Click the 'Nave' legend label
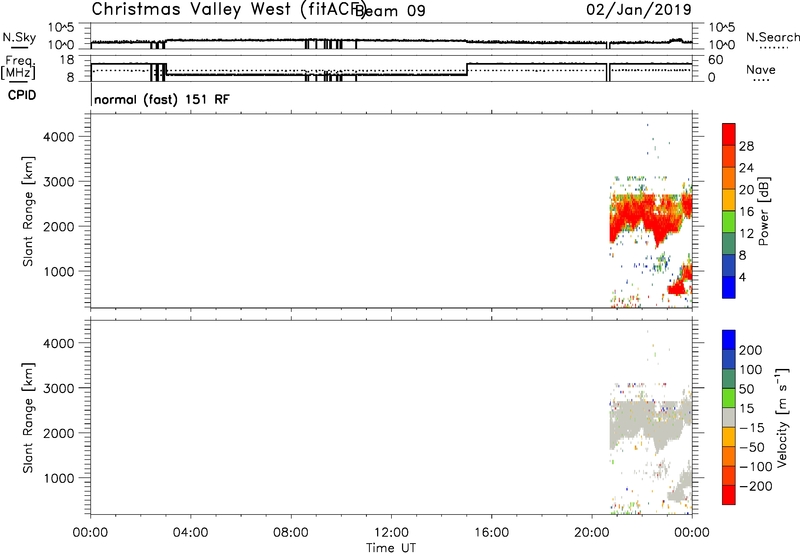The width and height of the screenshot is (800, 554). coord(760,70)
